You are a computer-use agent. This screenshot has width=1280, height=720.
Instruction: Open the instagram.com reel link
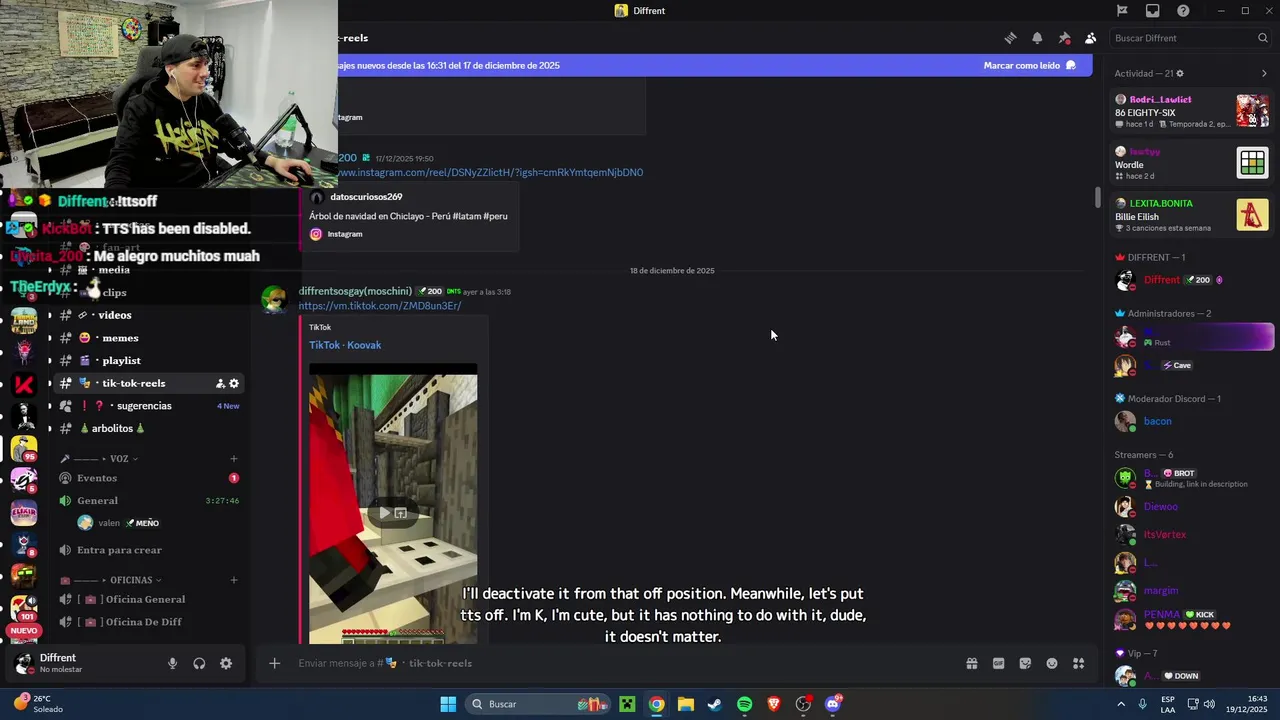click(x=490, y=172)
